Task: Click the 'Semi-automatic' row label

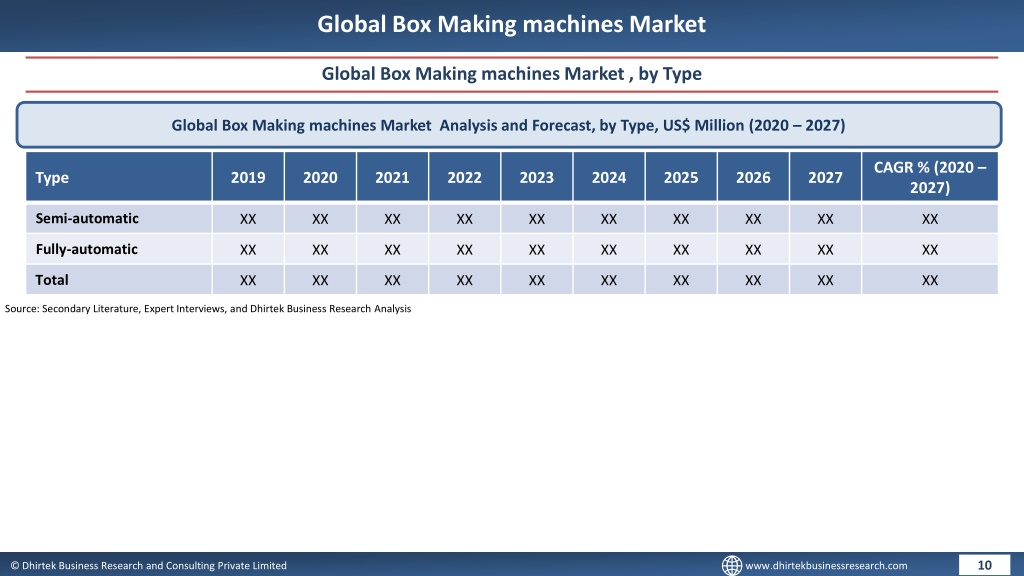Action: [87, 218]
